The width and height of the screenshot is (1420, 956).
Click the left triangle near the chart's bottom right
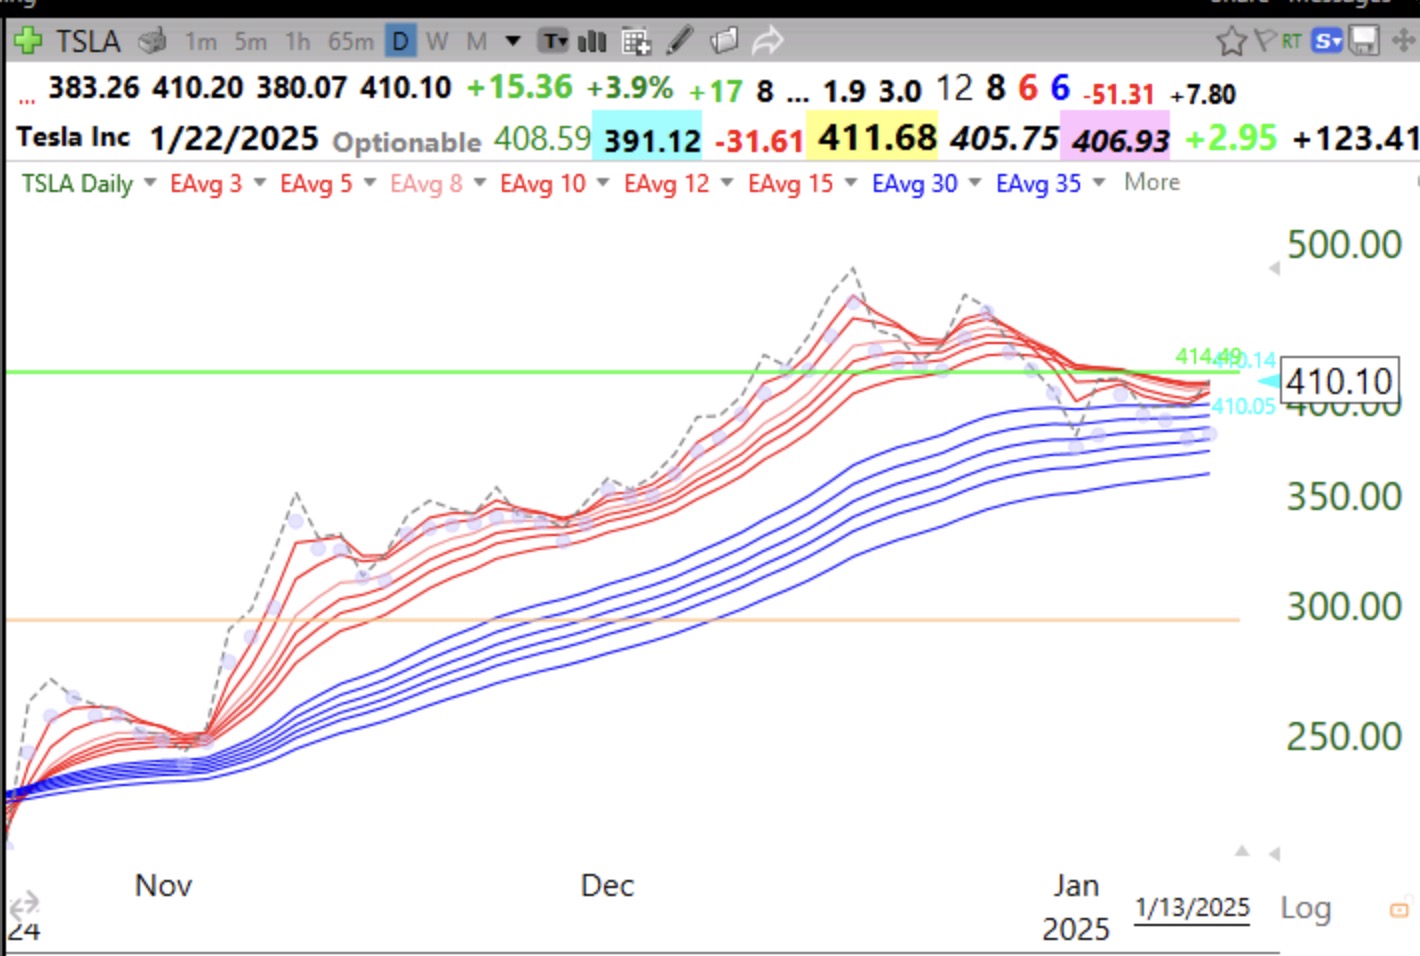[x=1274, y=853]
